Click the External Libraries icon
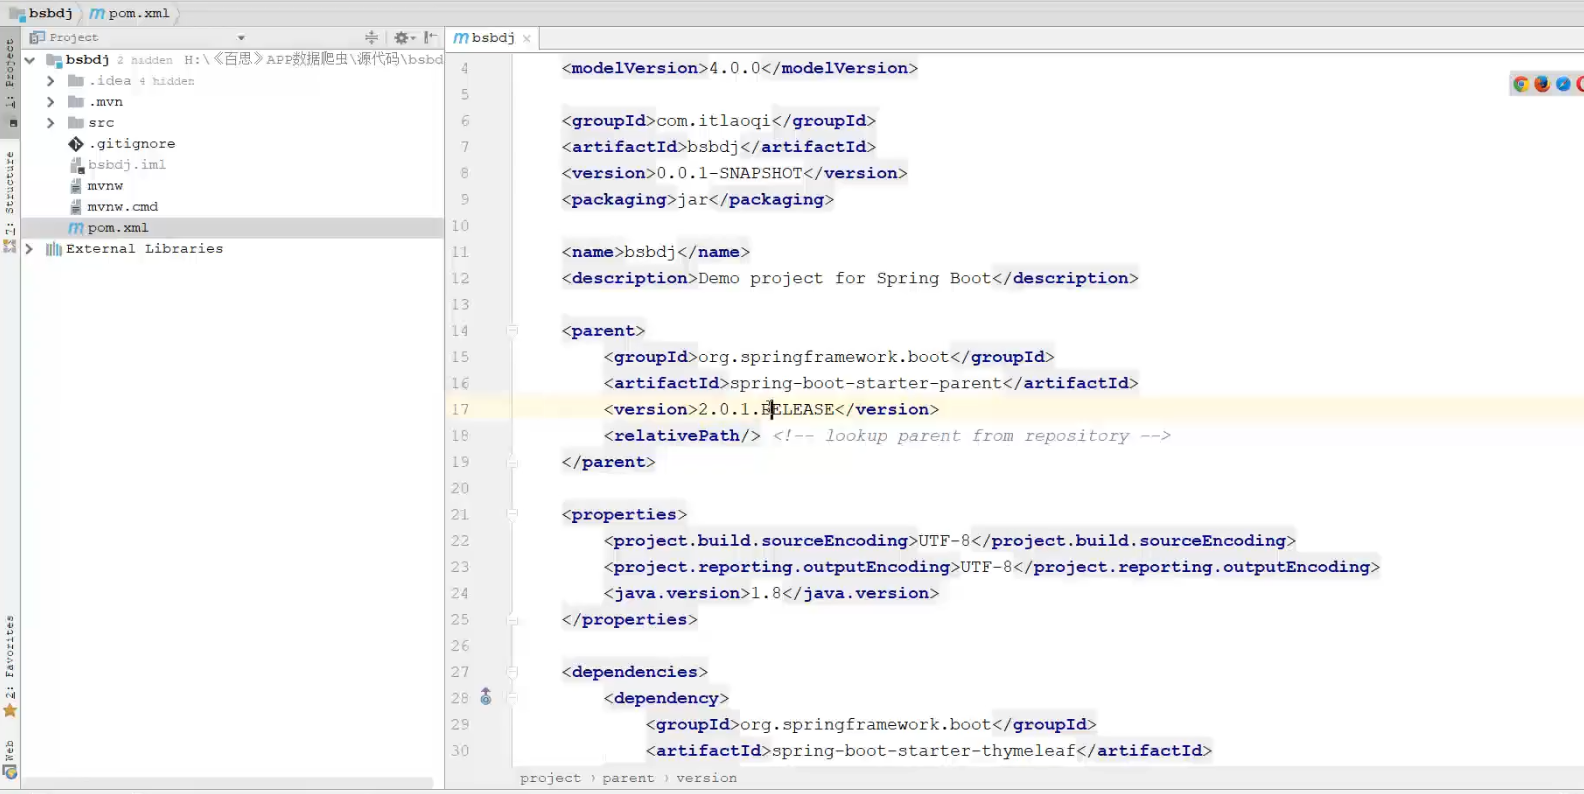 pyautogui.click(x=53, y=249)
